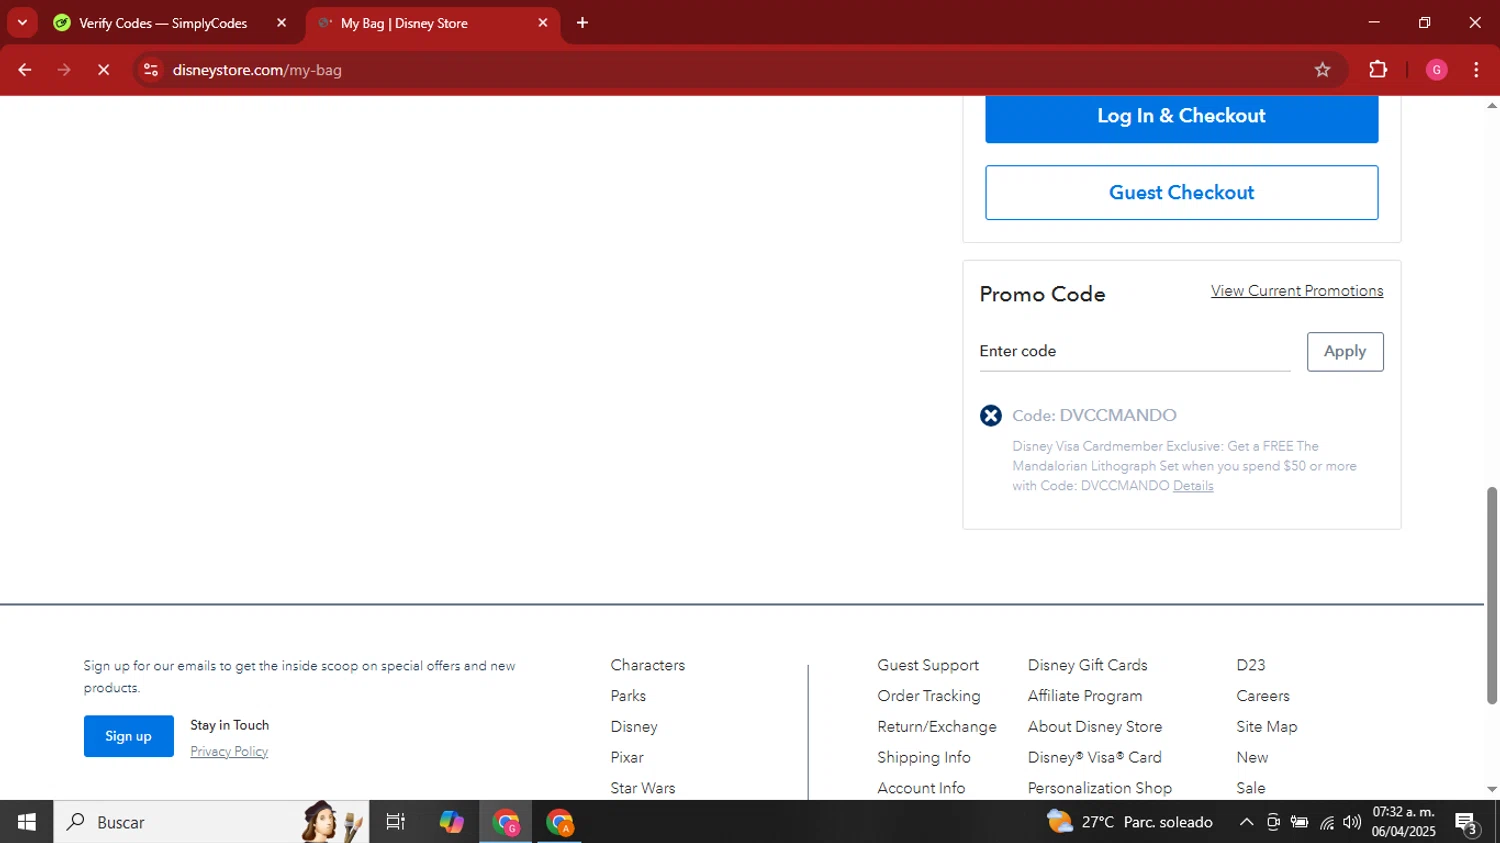Remove the DVCCMANDO promo code X icon
The width and height of the screenshot is (1500, 843).
tap(990, 416)
